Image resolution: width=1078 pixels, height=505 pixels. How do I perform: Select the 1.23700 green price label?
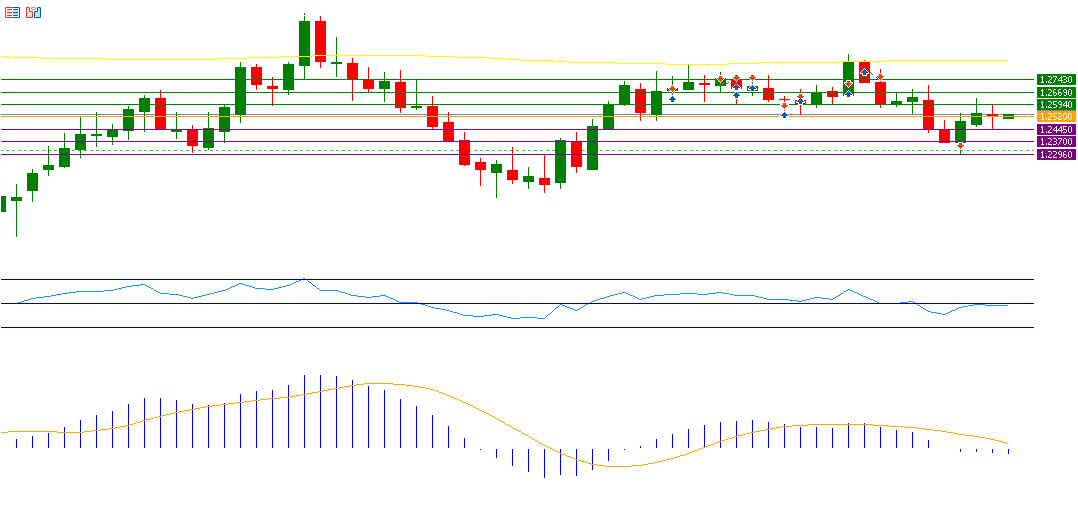pyautogui.click(x=1056, y=142)
